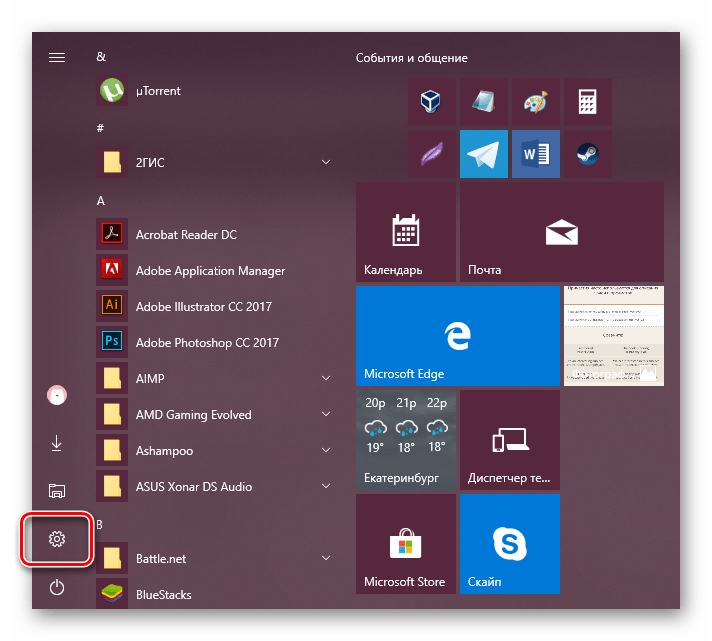Launch BlueStacks from the app list

click(213, 594)
